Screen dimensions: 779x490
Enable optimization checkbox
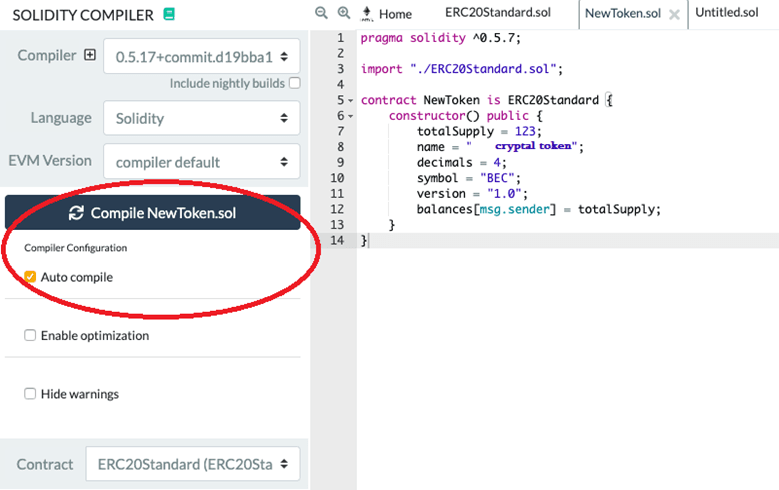[30, 335]
